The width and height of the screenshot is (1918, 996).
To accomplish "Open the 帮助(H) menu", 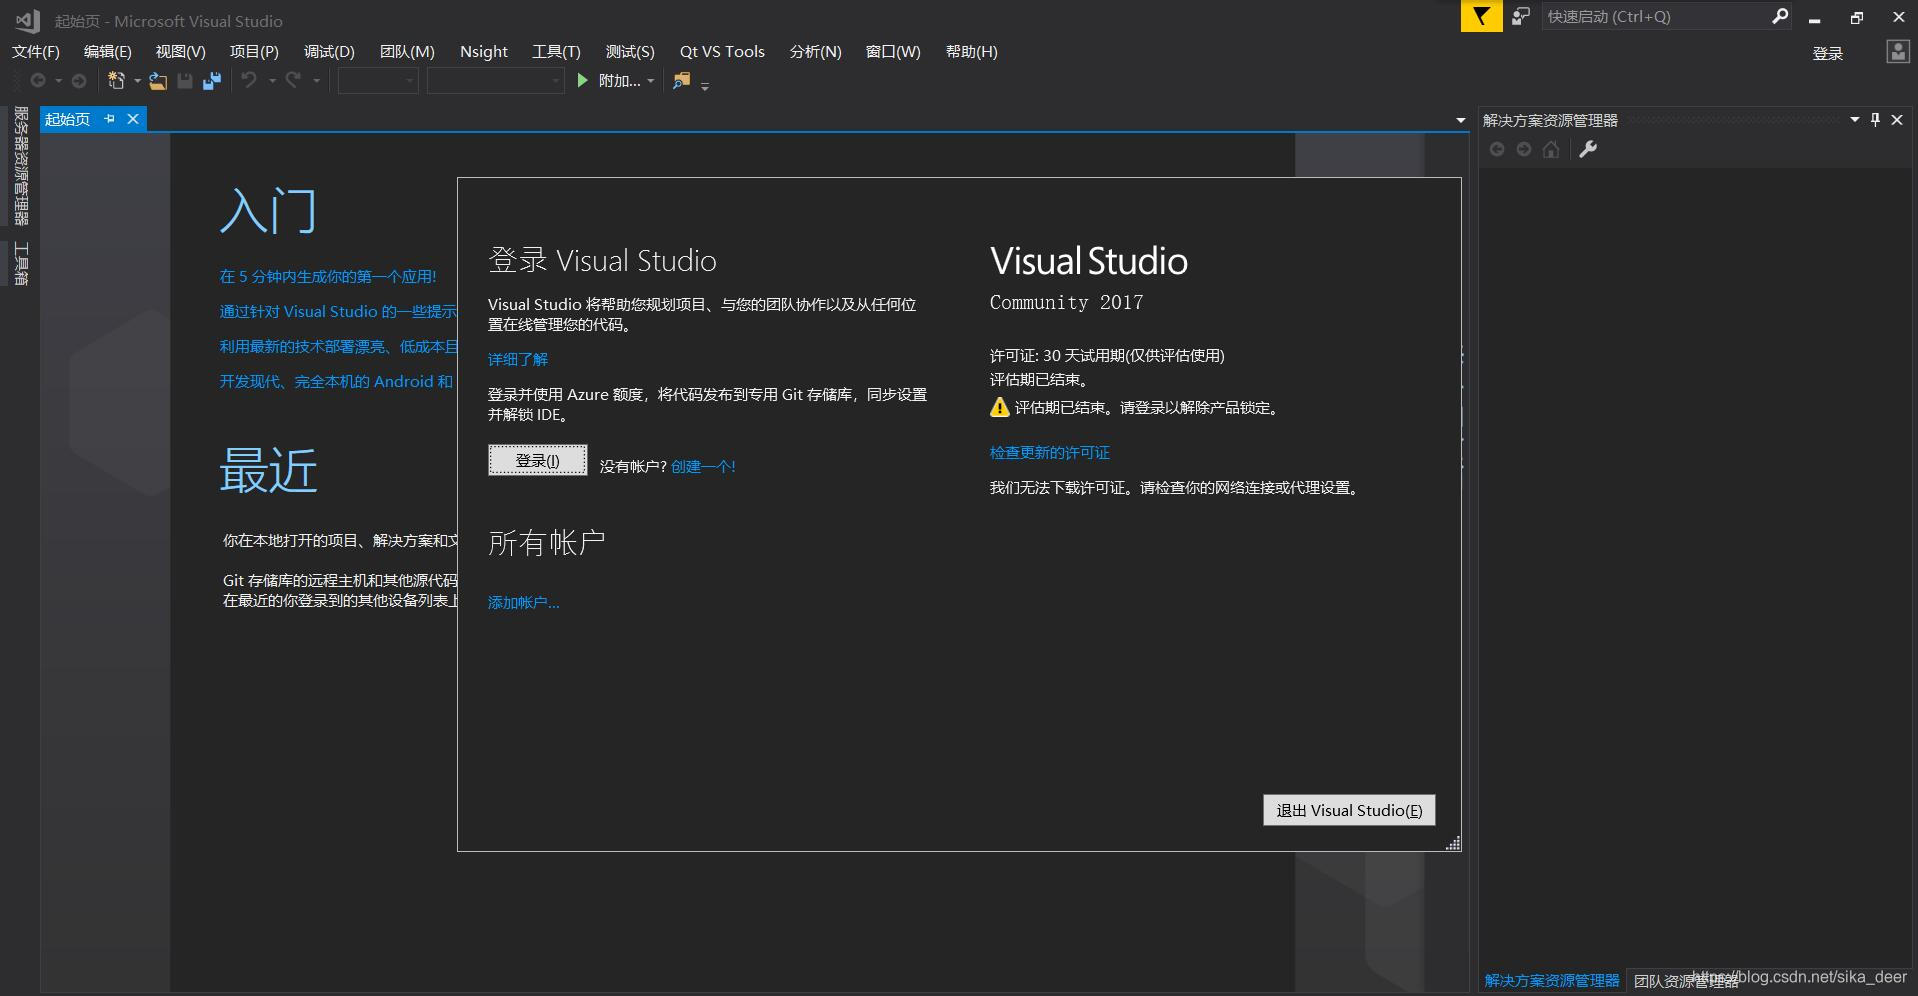I will point(972,51).
